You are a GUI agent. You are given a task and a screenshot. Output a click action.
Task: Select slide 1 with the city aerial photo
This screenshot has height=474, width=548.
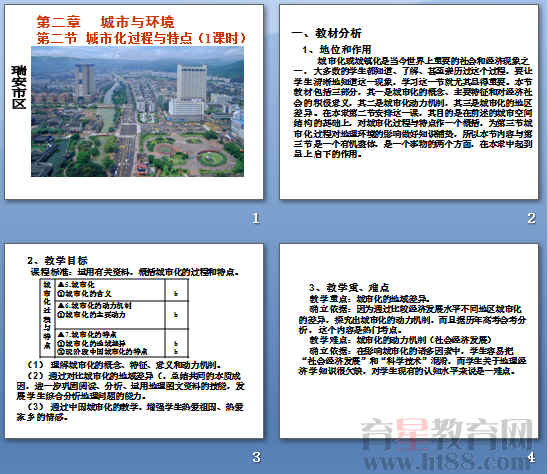pyautogui.click(x=134, y=102)
